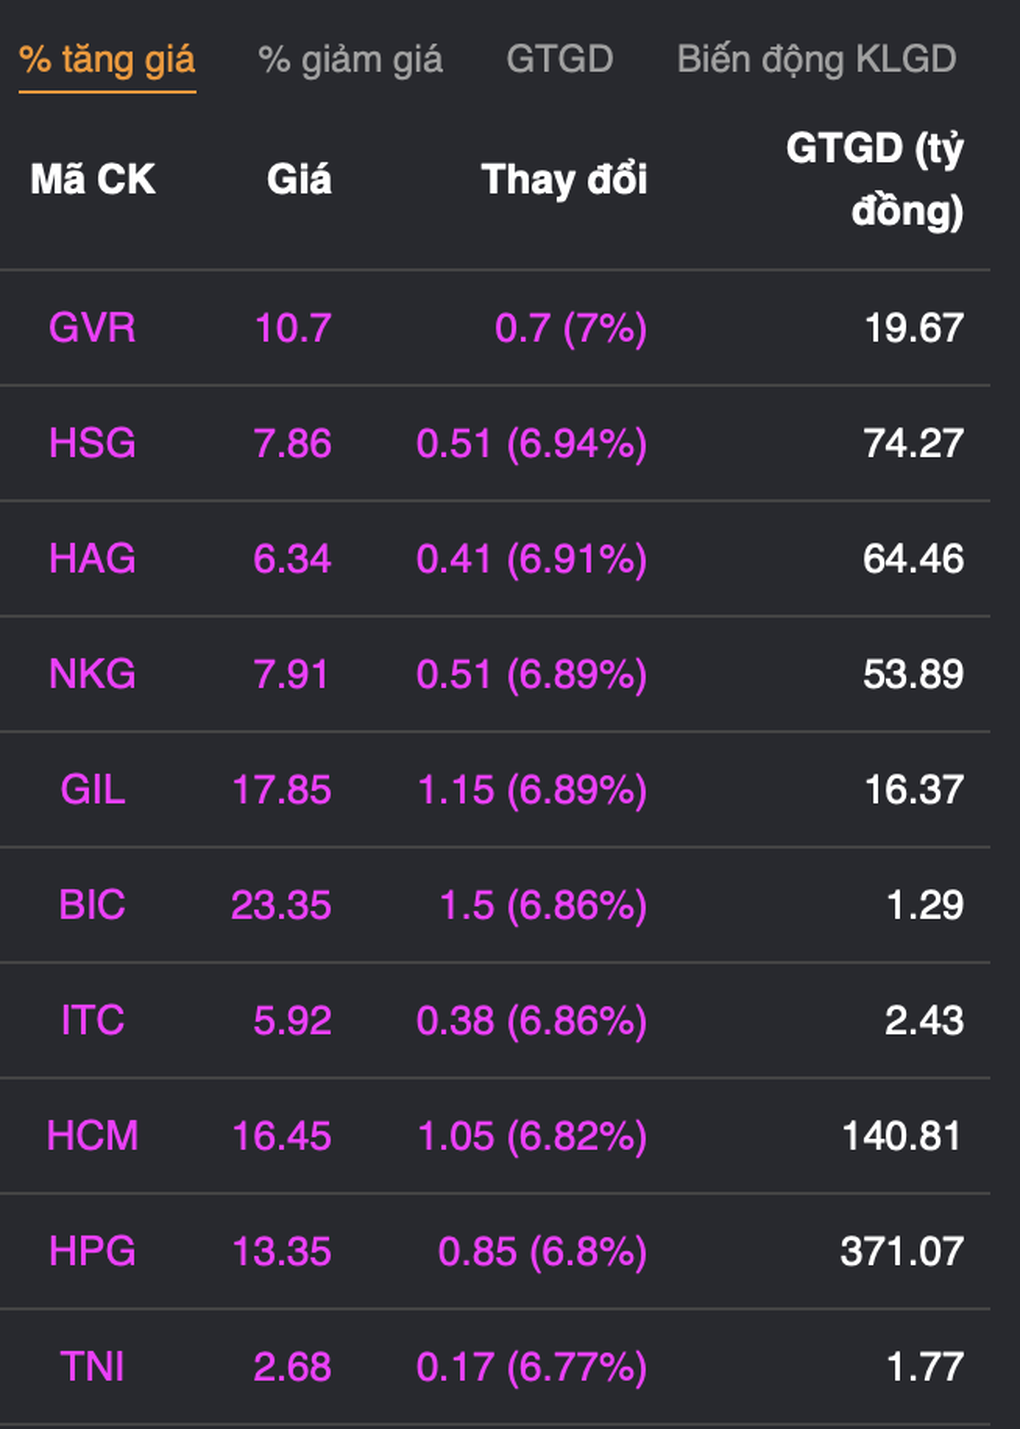1020x1429 pixels.
Task: Click the NKG stock code
Action: [92, 674]
